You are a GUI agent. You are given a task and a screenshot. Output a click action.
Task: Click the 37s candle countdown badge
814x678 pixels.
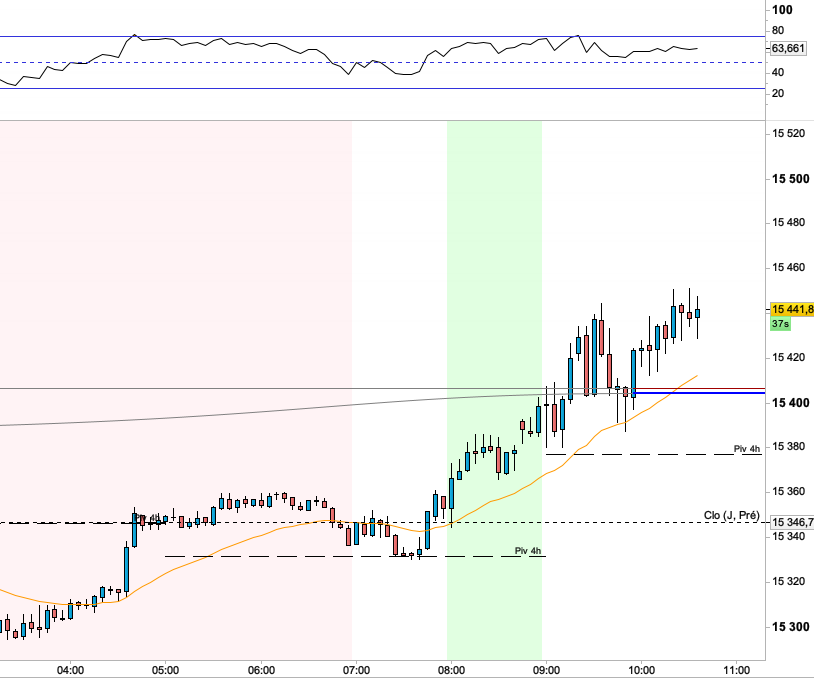coord(780,324)
